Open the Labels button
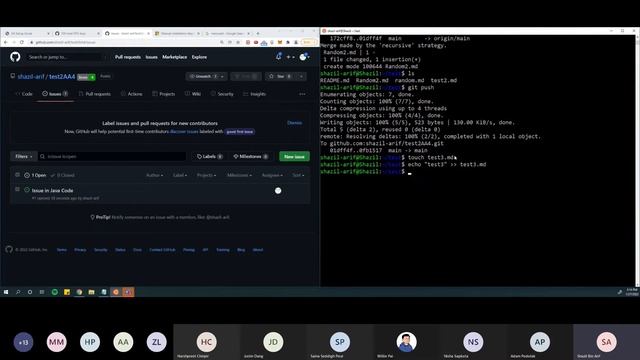Screen dimensions: 640x360 [x=209, y=156]
